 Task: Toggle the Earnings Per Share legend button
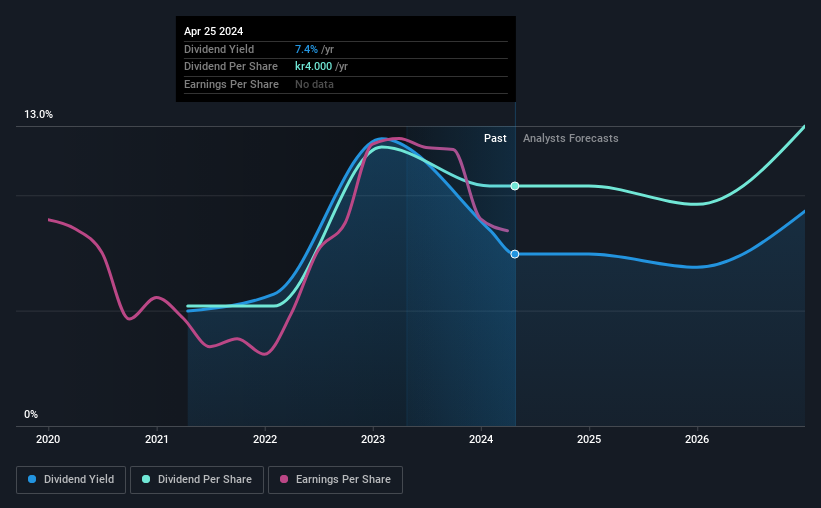[335, 480]
